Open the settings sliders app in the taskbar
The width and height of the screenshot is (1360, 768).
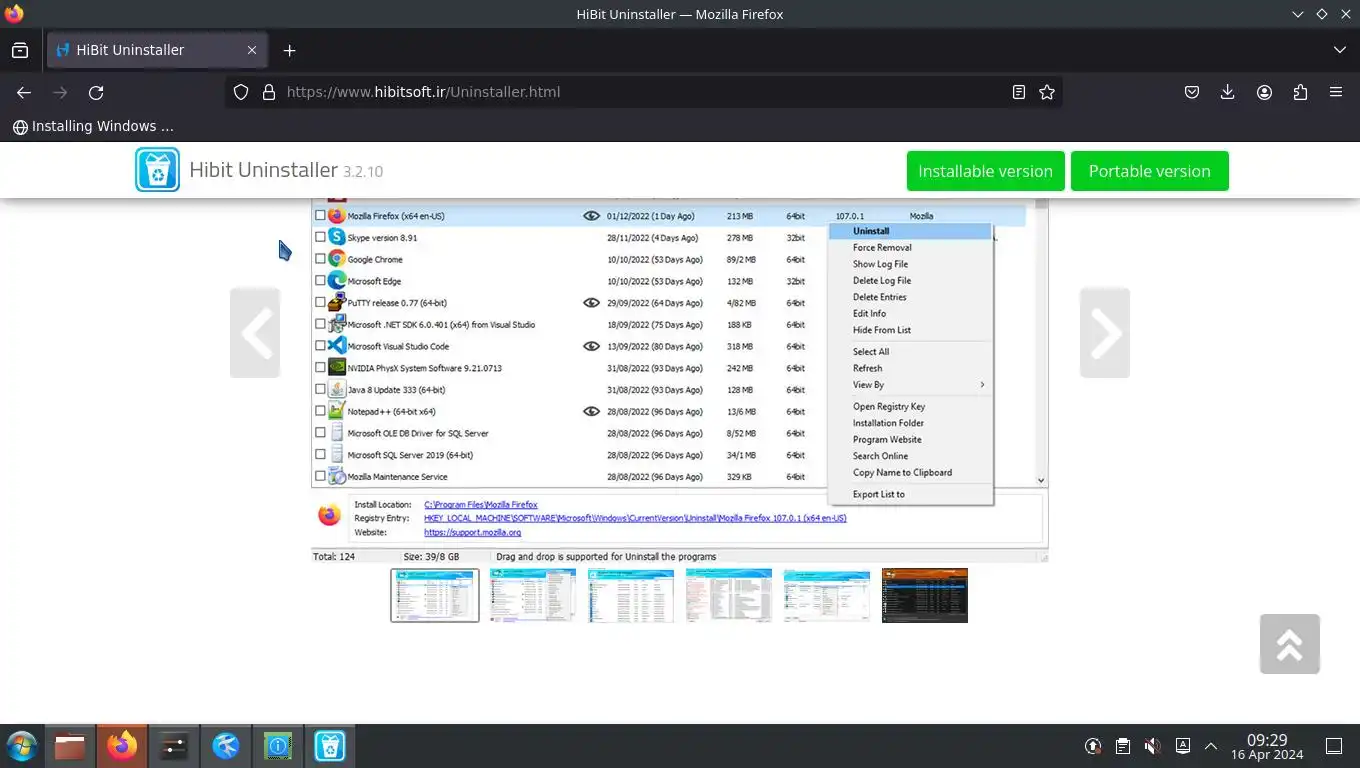pyautogui.click(x=174, y=746)
